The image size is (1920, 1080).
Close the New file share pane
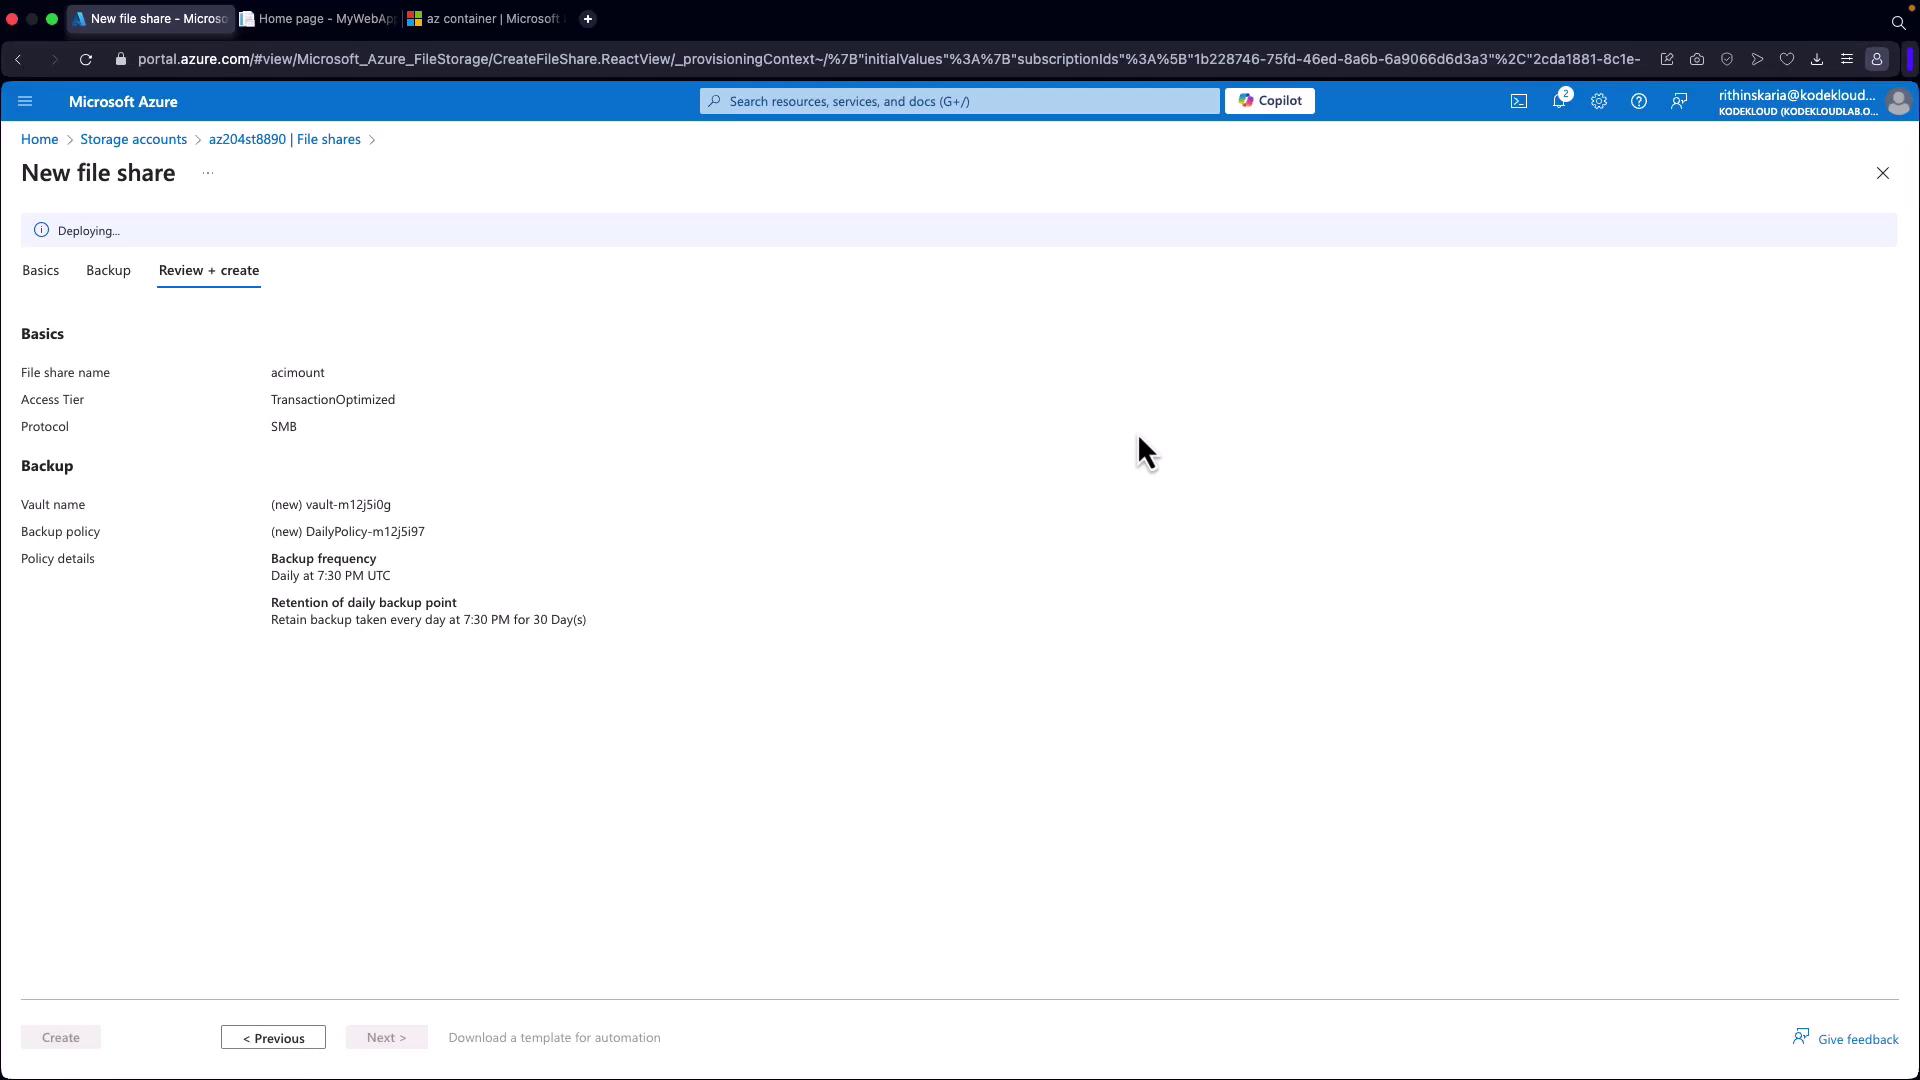click(x=1882, y=173)
